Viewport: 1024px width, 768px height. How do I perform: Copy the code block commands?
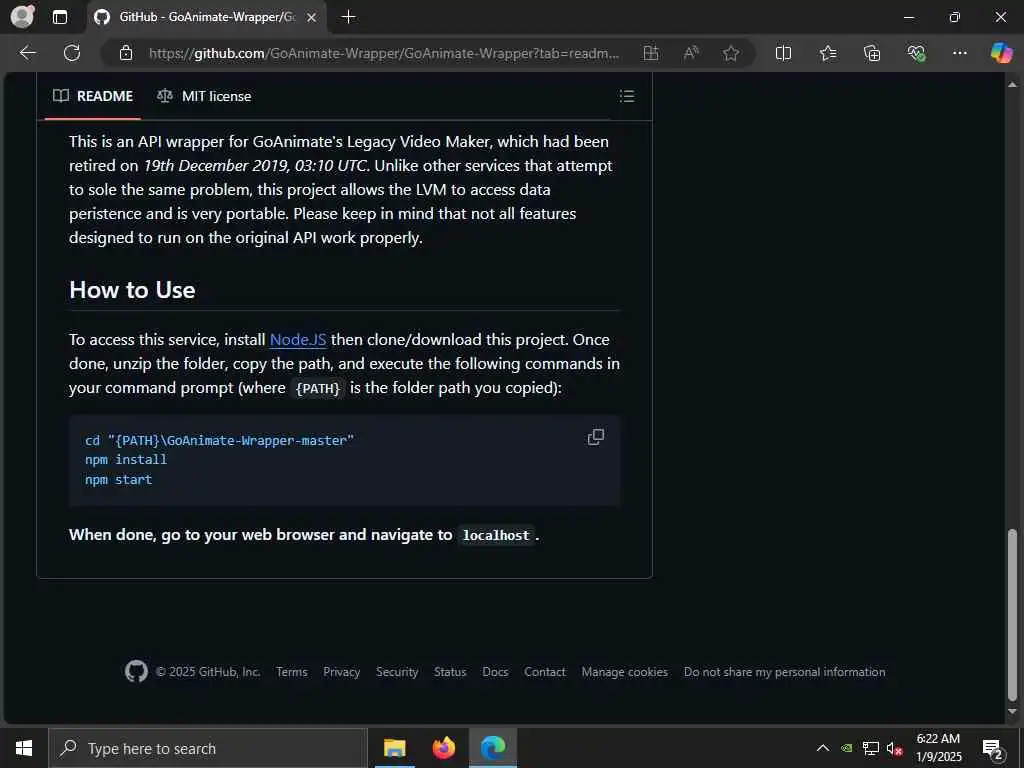(596, 437)
